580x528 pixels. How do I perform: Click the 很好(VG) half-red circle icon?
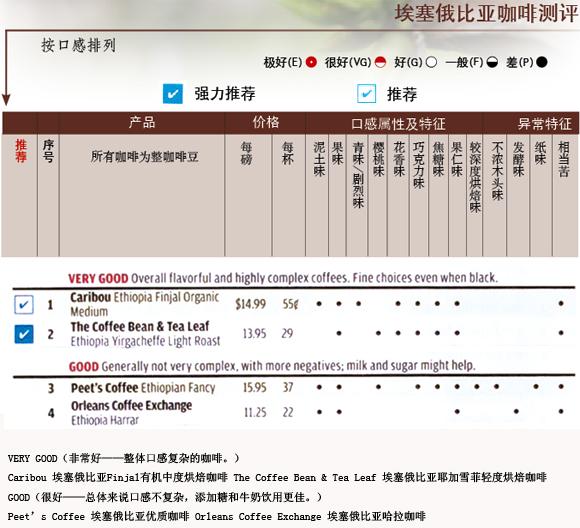380,62
